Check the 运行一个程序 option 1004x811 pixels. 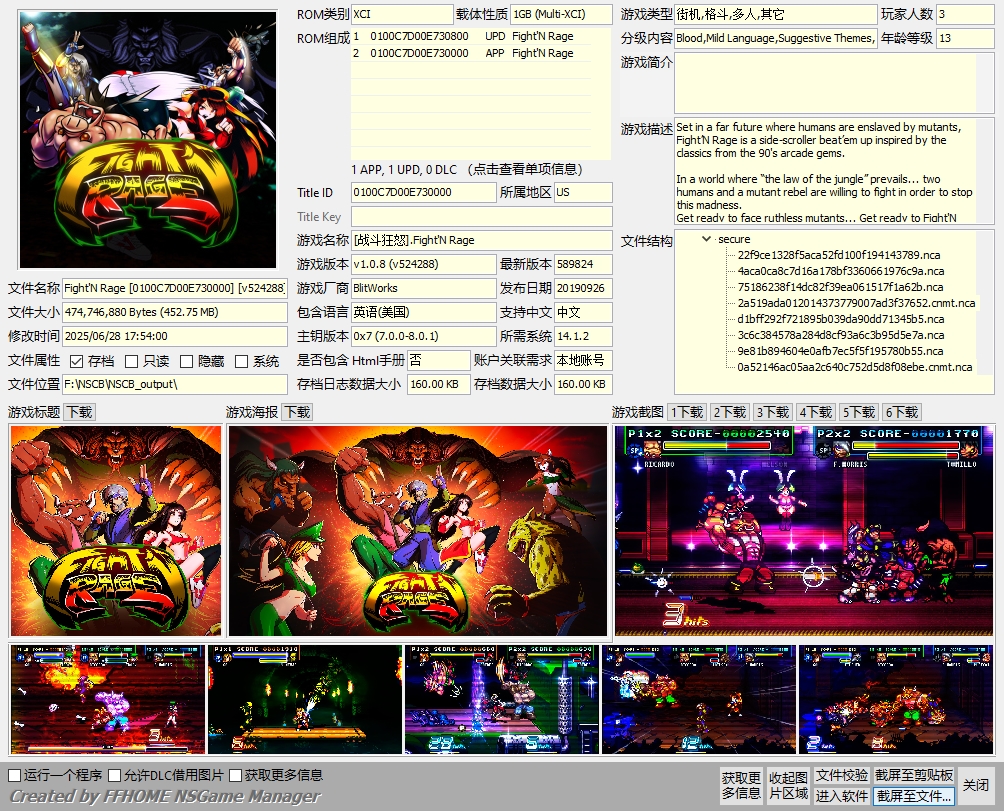coord(15,775)
